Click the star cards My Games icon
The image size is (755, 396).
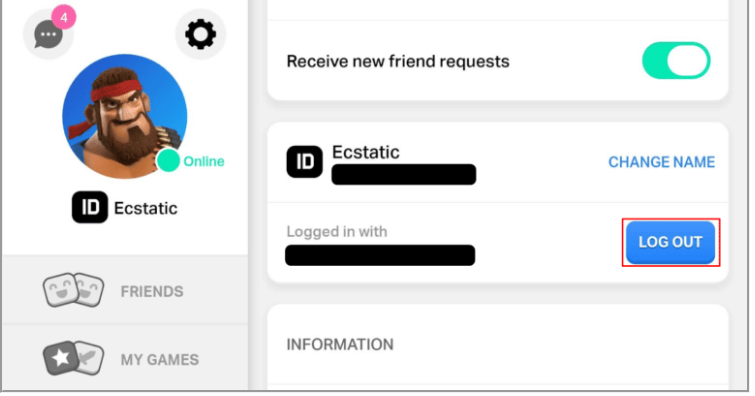point(73,358)
